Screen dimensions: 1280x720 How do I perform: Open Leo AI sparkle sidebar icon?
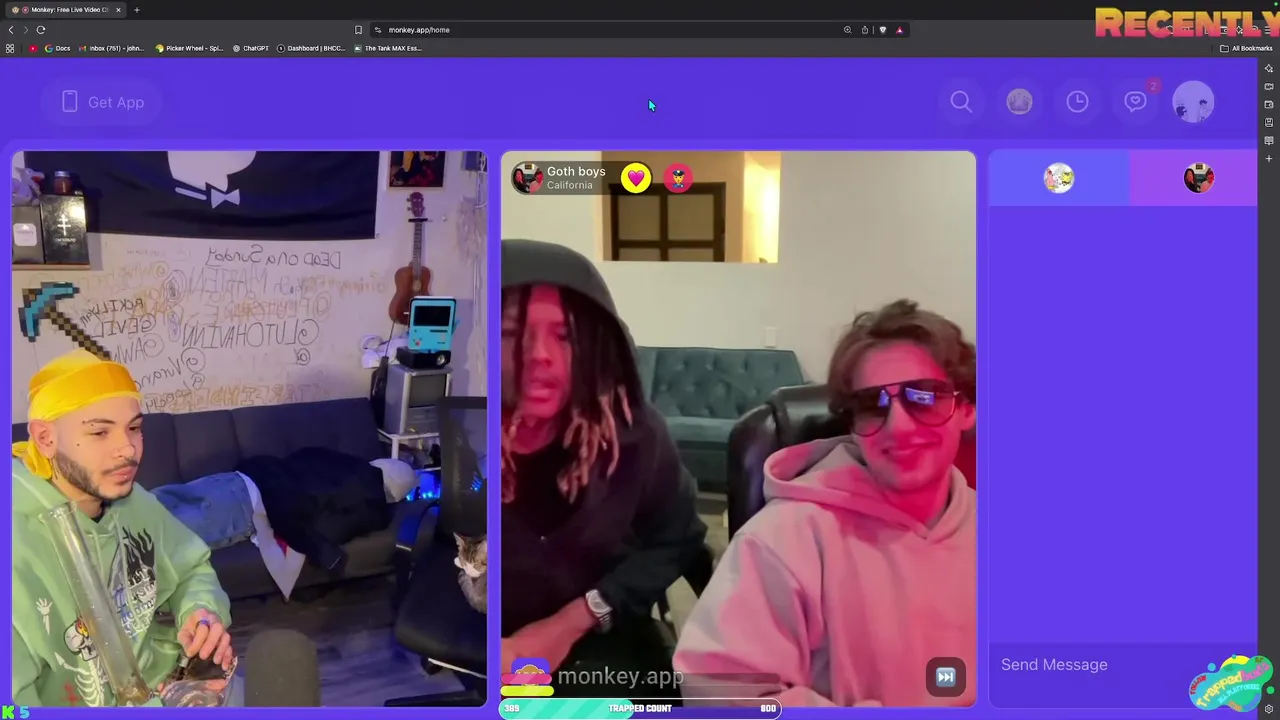(x=1269, y=68)
